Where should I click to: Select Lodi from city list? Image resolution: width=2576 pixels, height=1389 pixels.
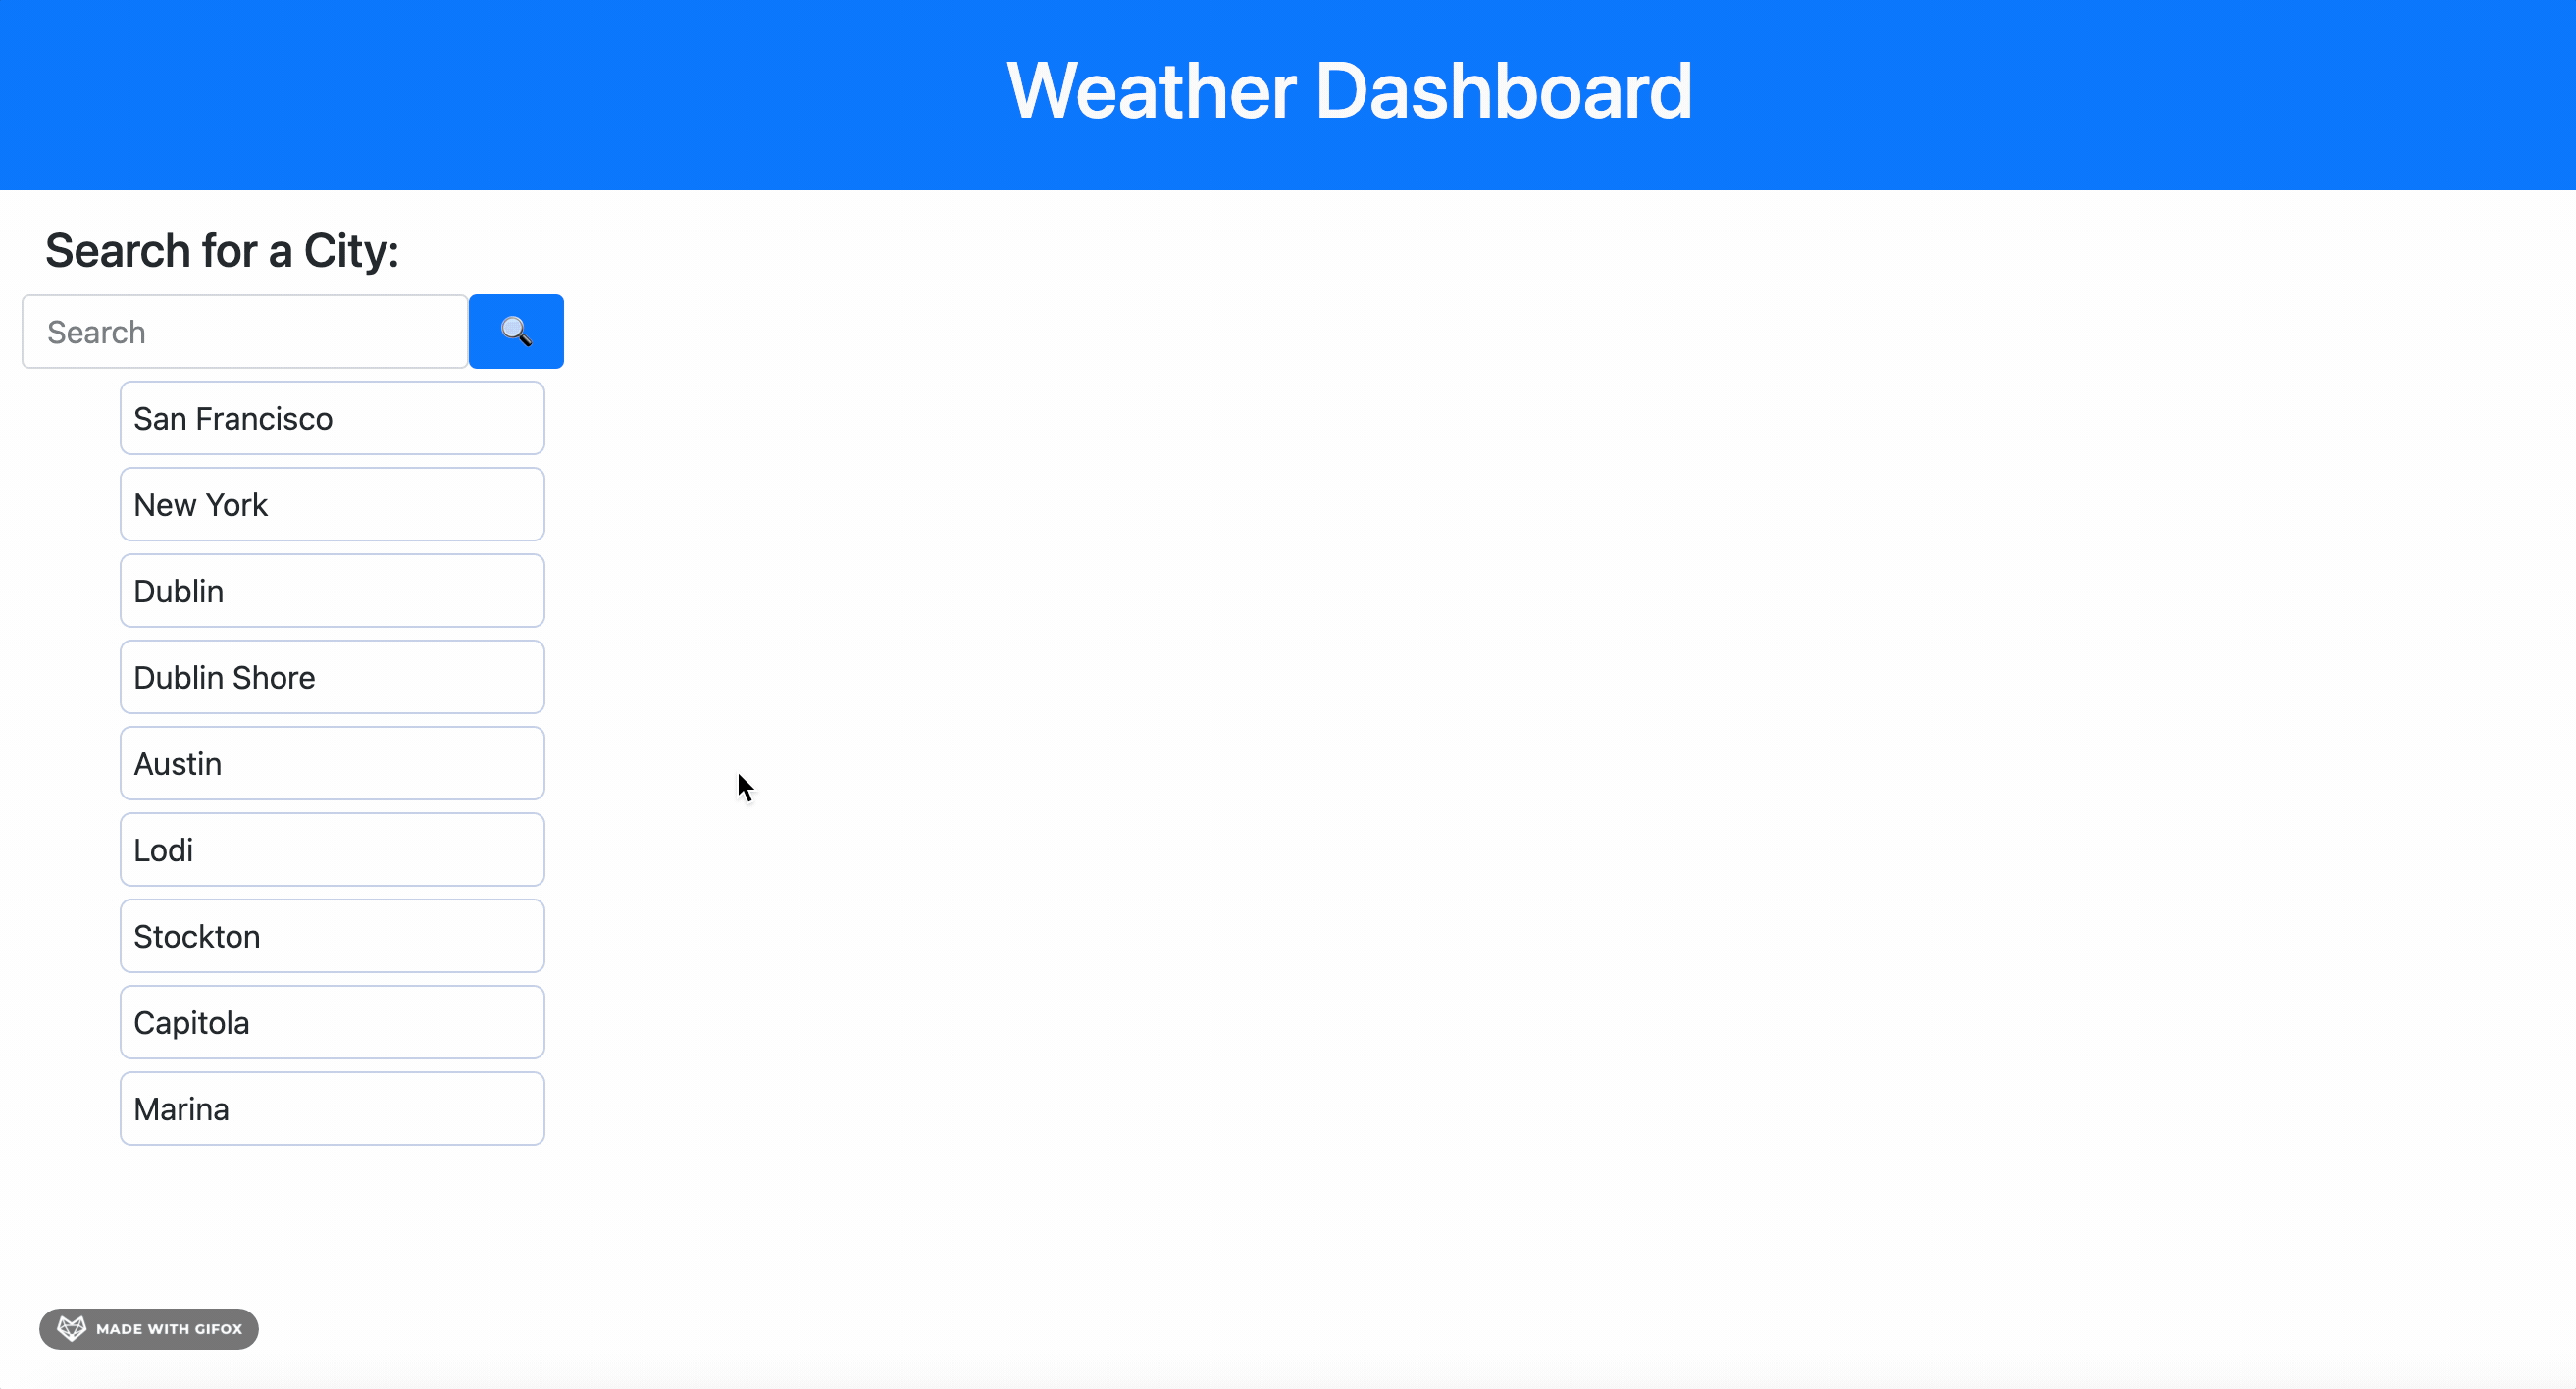pos(332,850)
